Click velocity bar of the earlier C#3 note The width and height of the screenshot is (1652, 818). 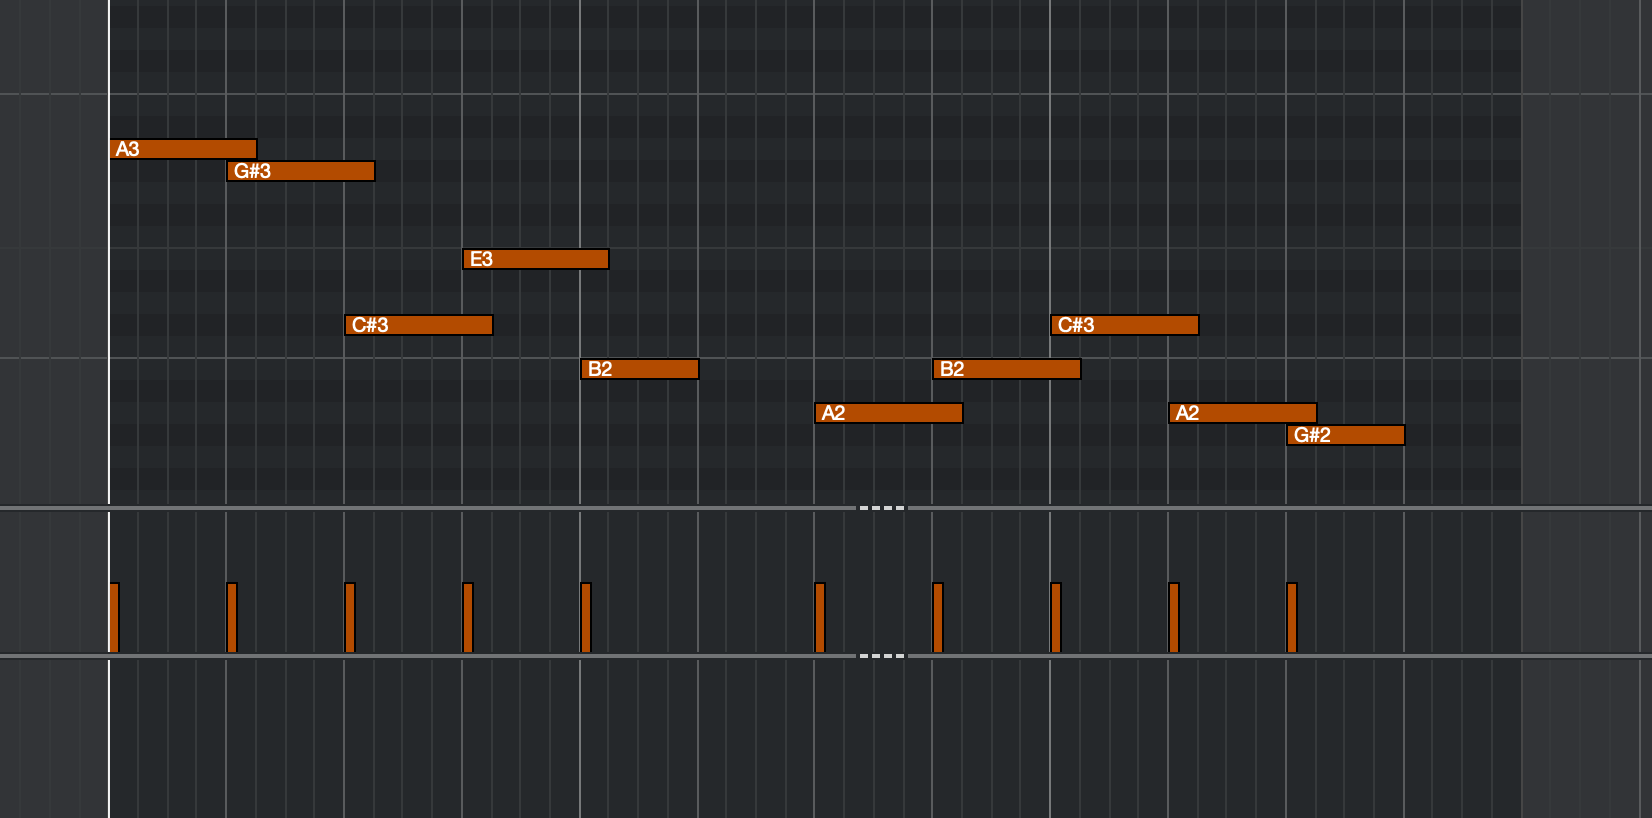coord(350,618)
